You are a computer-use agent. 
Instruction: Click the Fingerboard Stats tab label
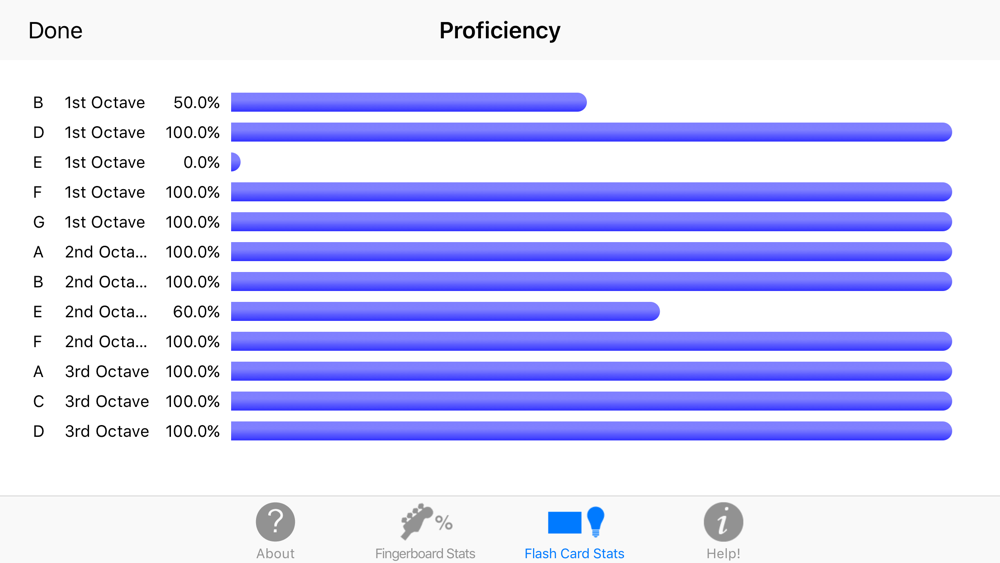coord(425,553)
